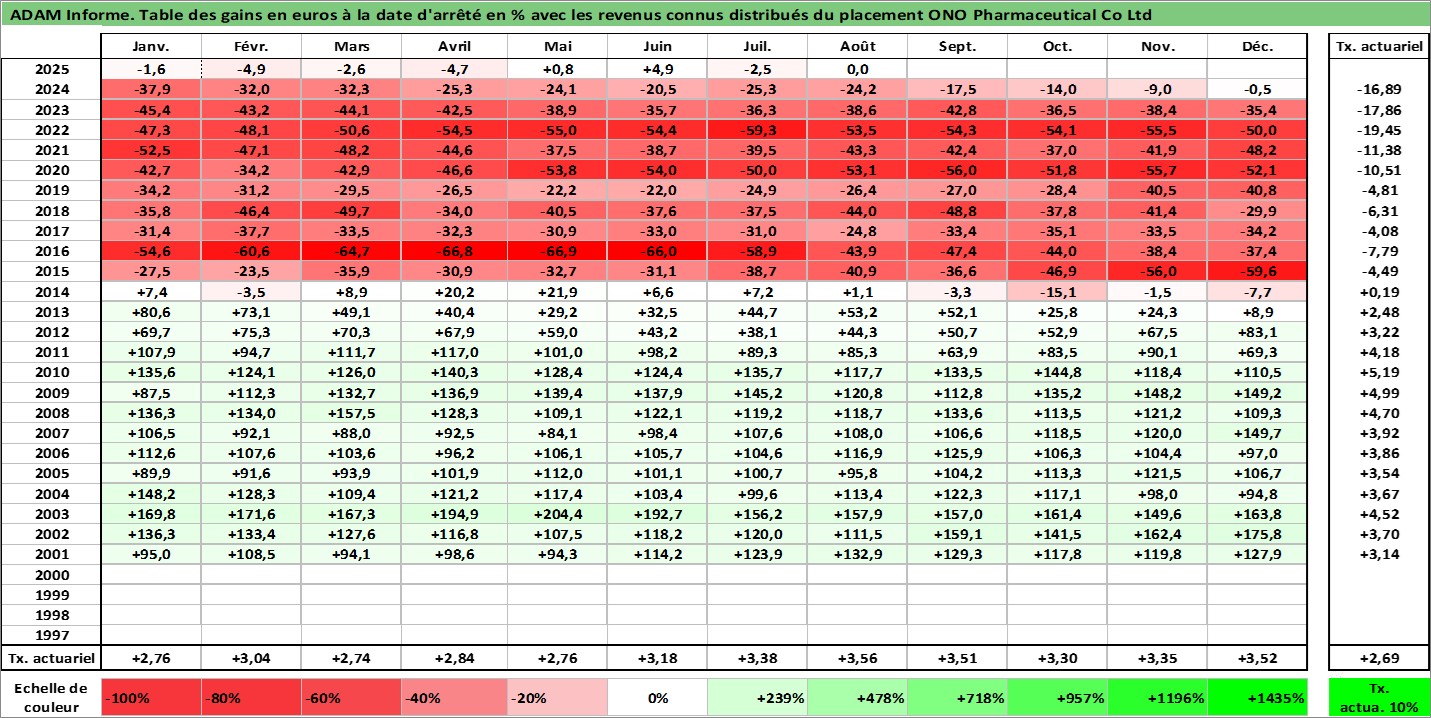
Task: Select the 'Mai' column header
Action: tap(557, 47)
